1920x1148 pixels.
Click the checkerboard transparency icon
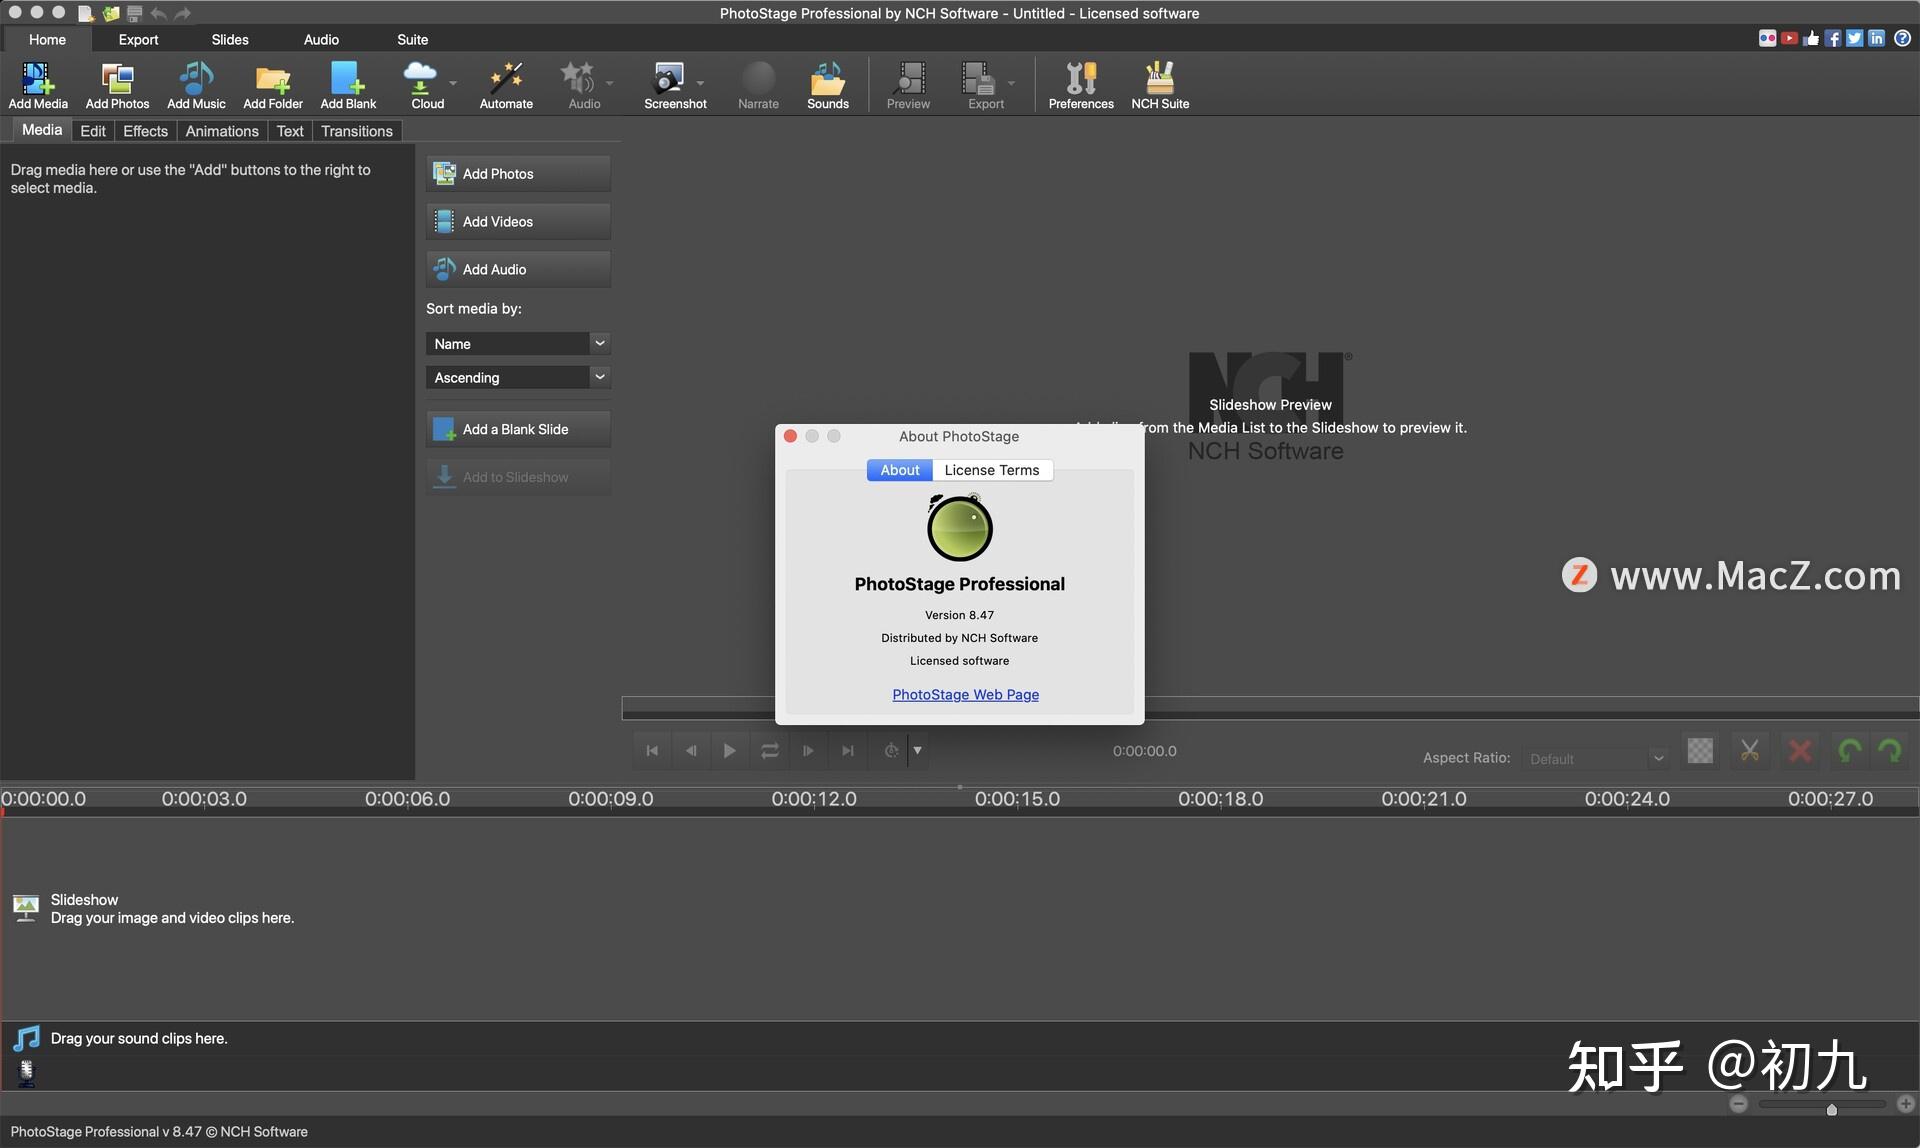pos(1700,751)
